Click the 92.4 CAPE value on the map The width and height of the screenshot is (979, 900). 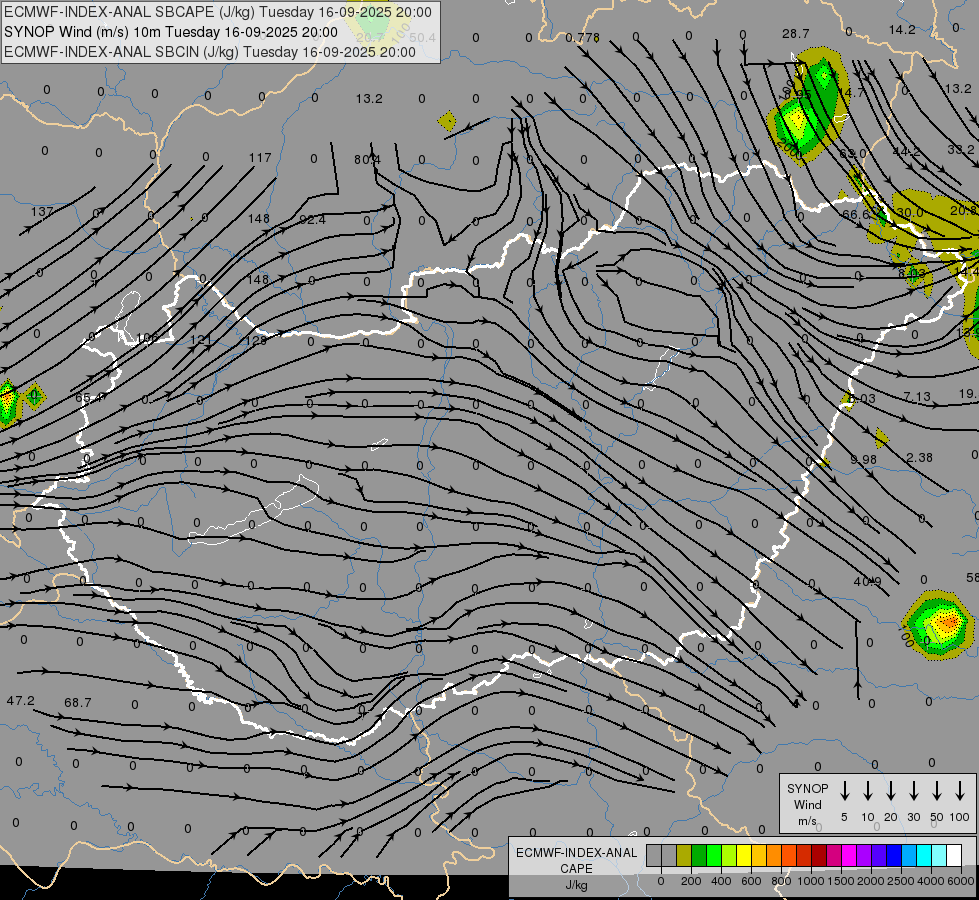(x=312, y=219)
